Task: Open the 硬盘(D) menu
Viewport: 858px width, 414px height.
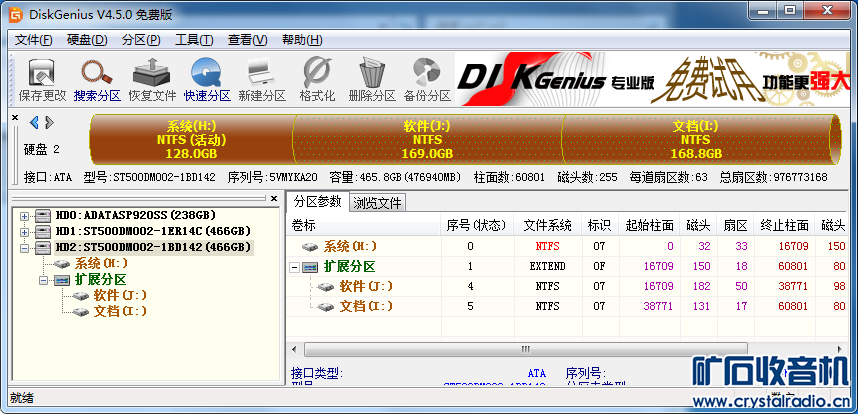Action: click(x=88, y=40)
